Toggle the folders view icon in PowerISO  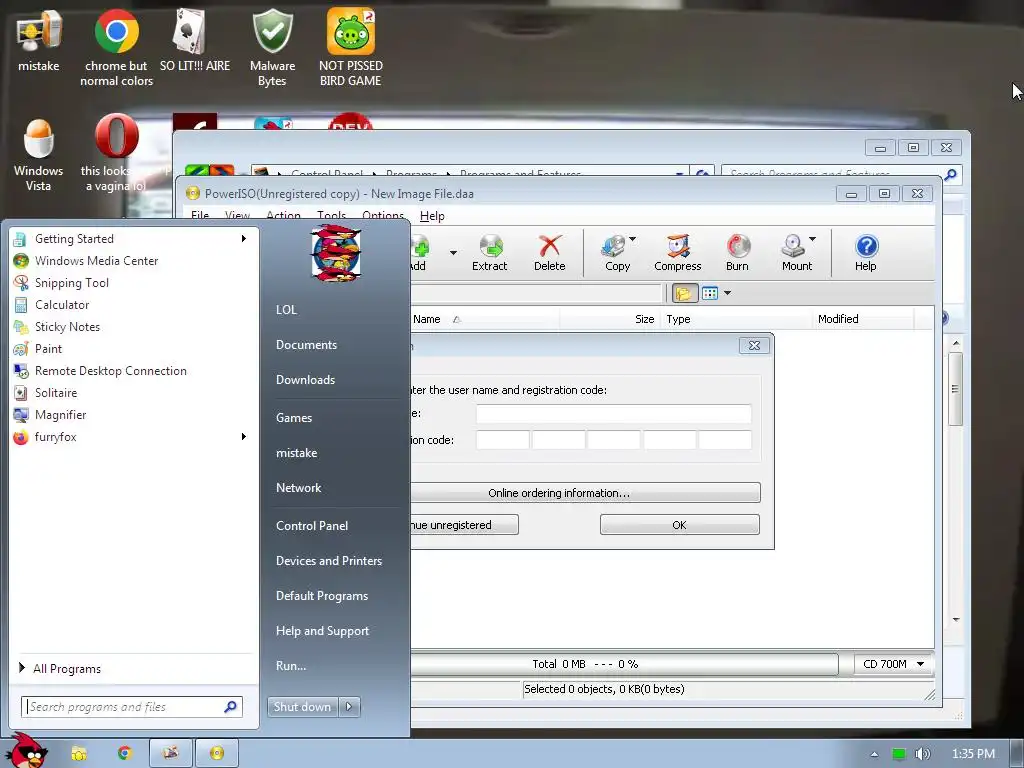point(684,293)
